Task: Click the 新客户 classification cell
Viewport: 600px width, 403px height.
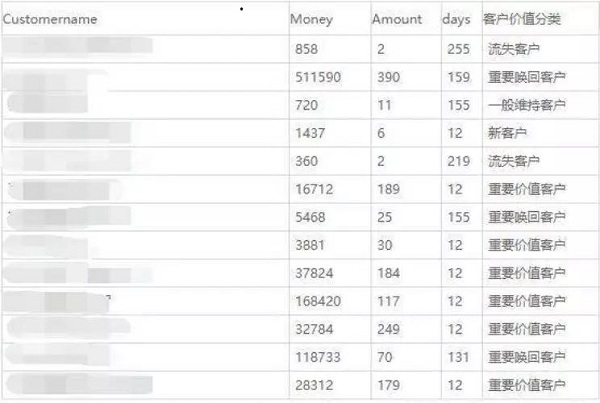Action: click(507, 133)
